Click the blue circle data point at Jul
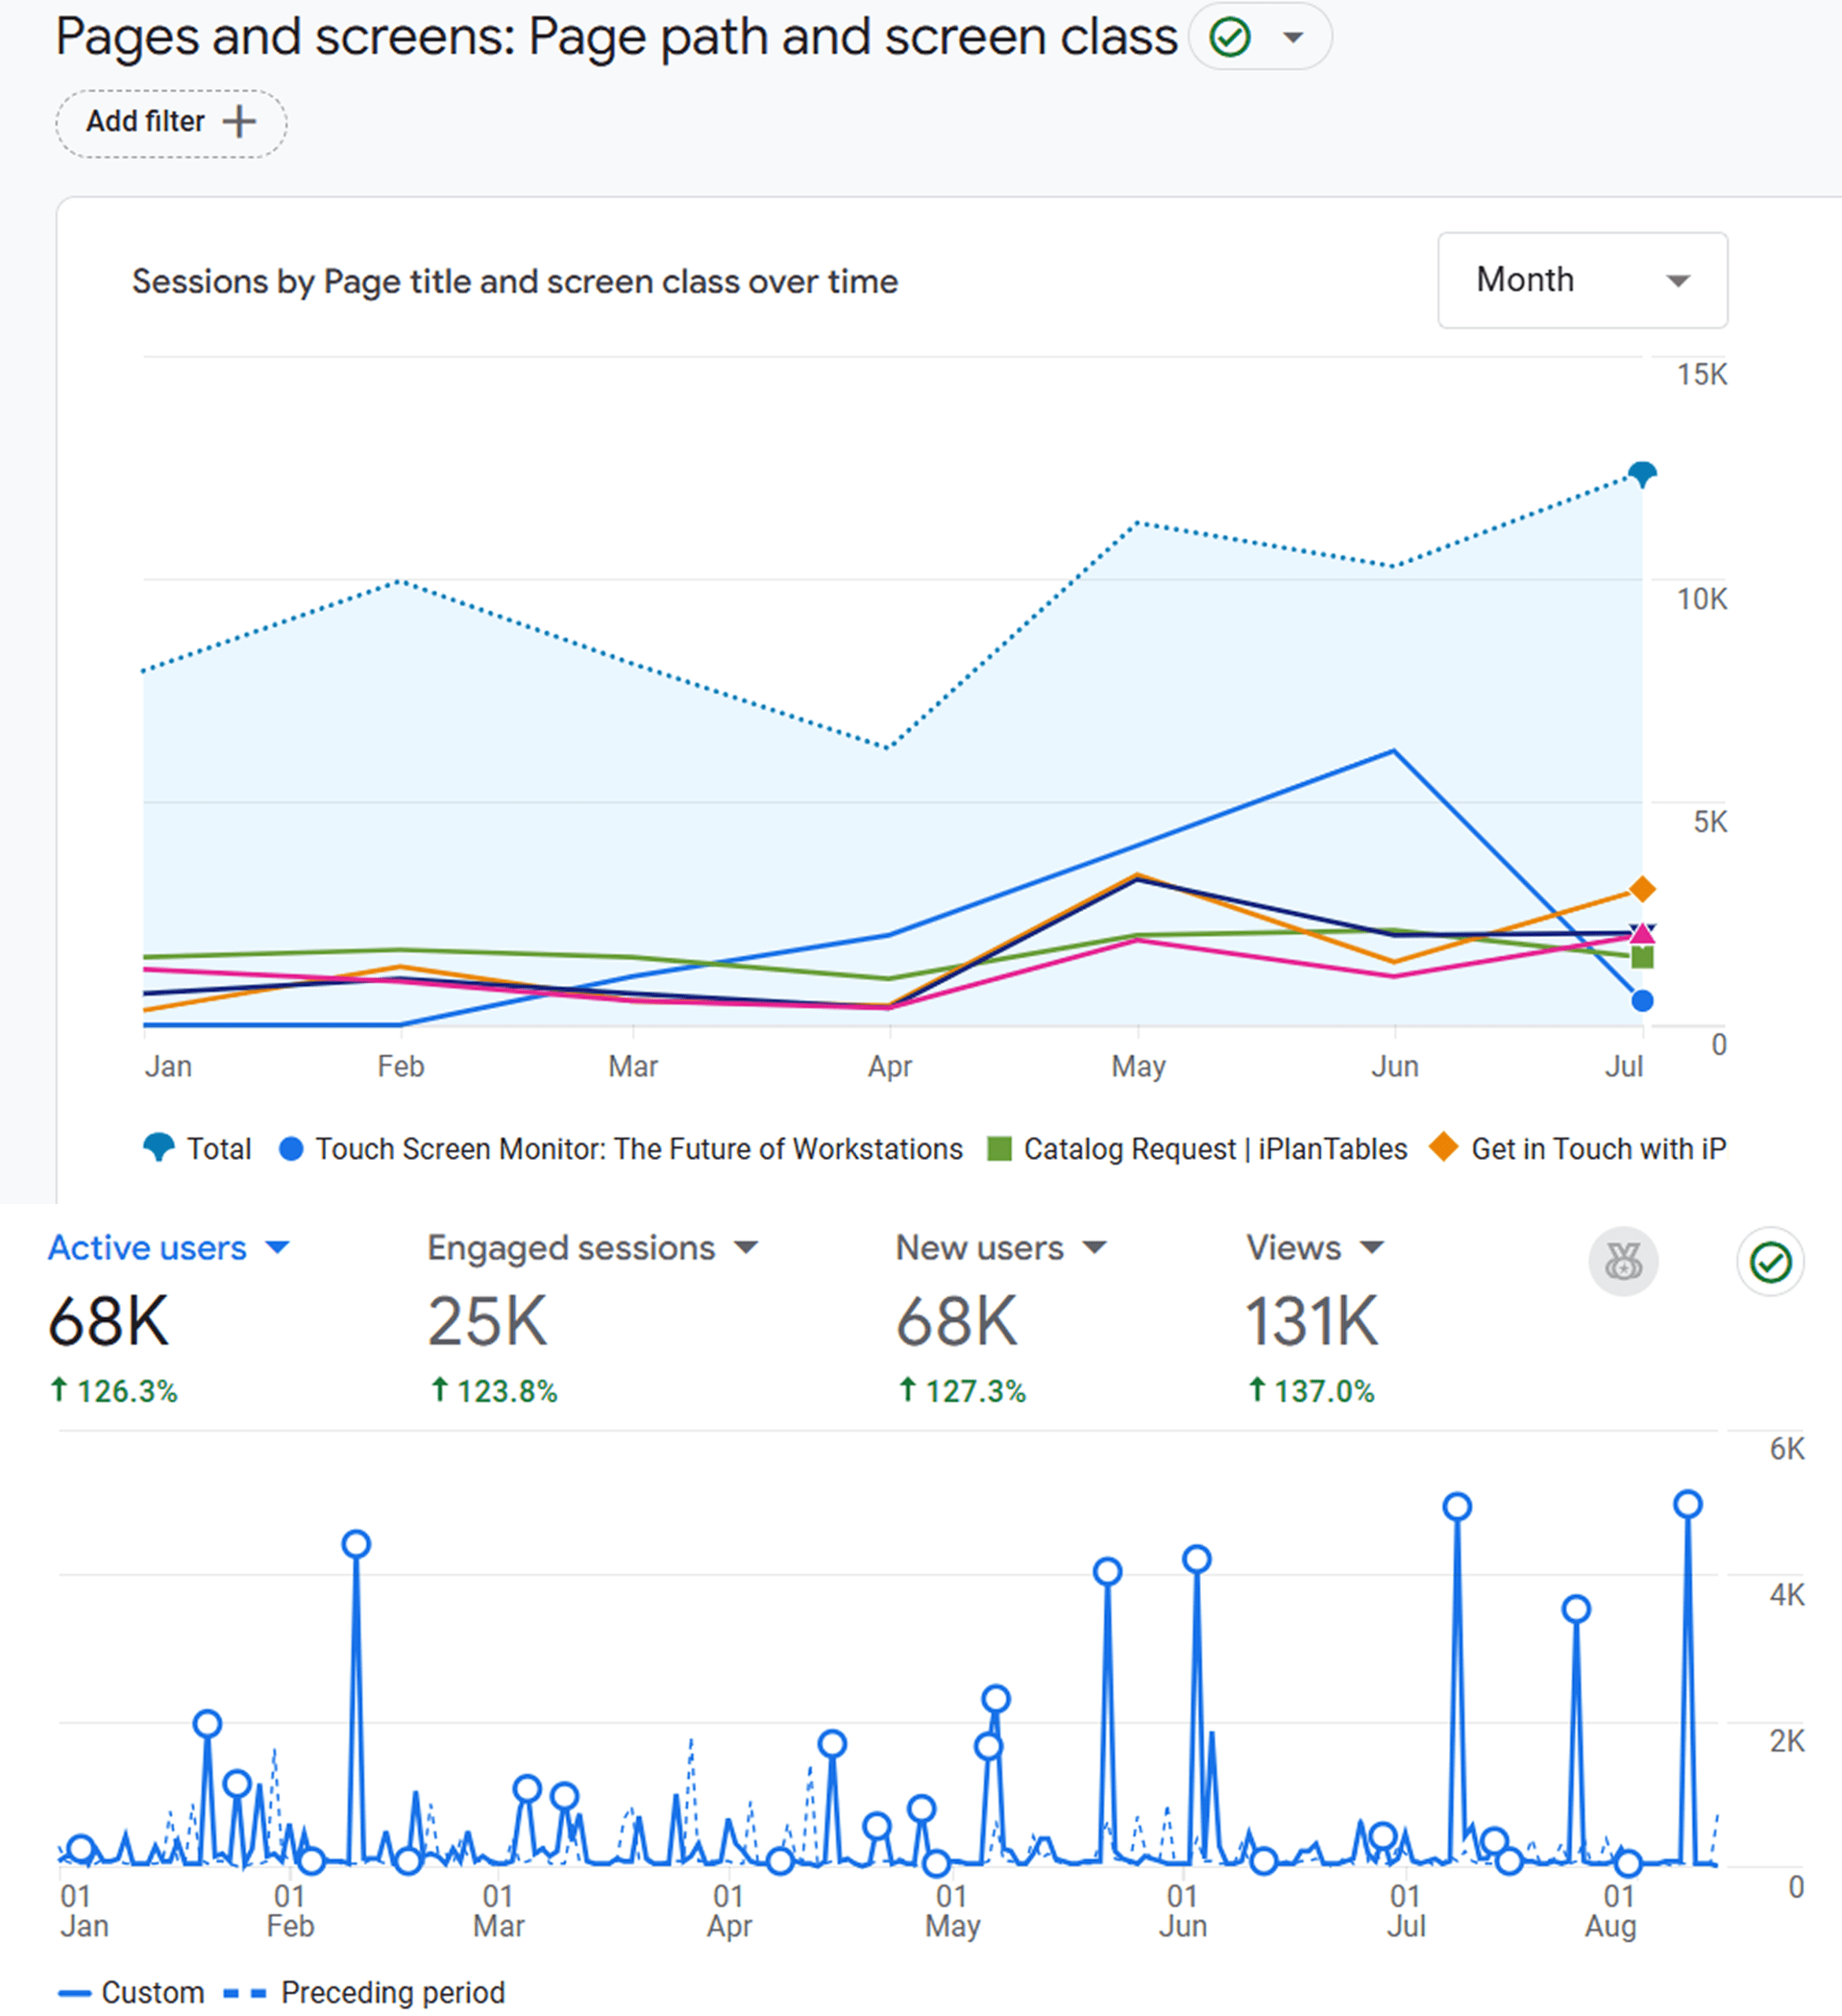This screenshot has height=2016, width=1842. pos(1642,1000)
